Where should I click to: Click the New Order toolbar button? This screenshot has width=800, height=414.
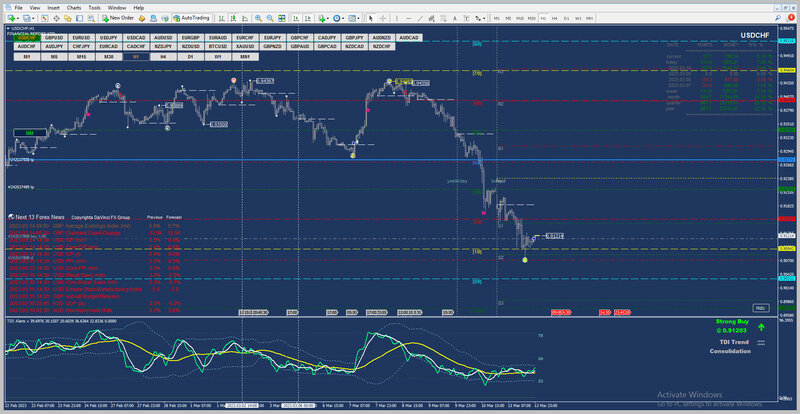coord(118,18)
